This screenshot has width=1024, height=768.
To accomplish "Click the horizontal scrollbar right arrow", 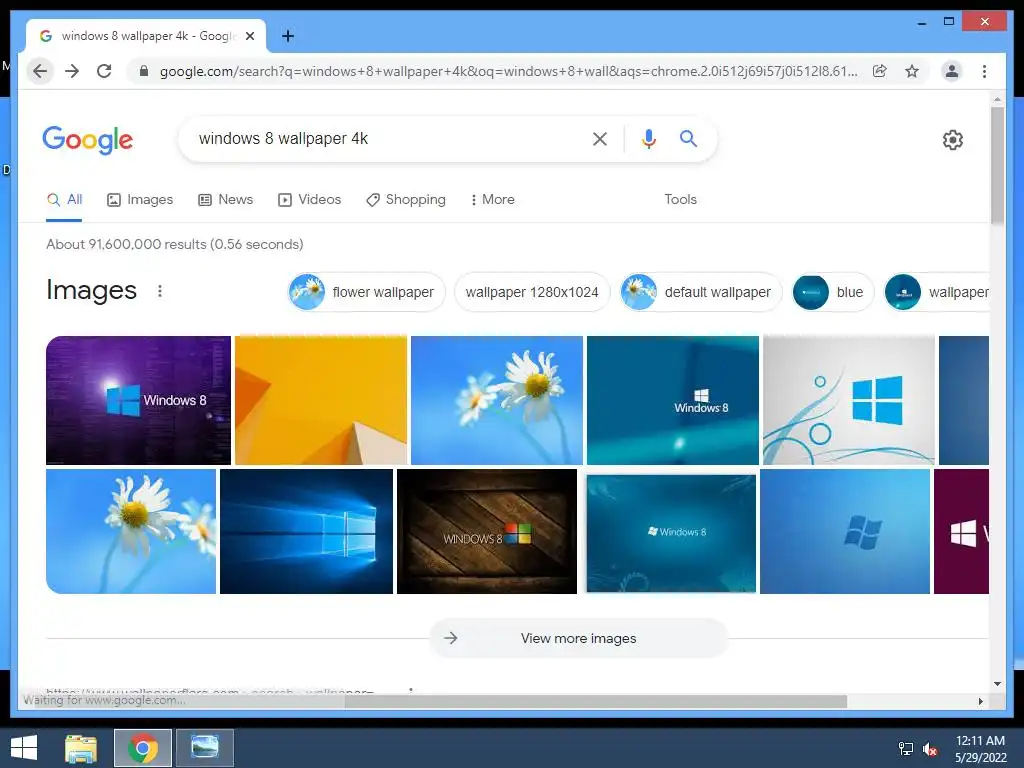I will click(981, 701).
